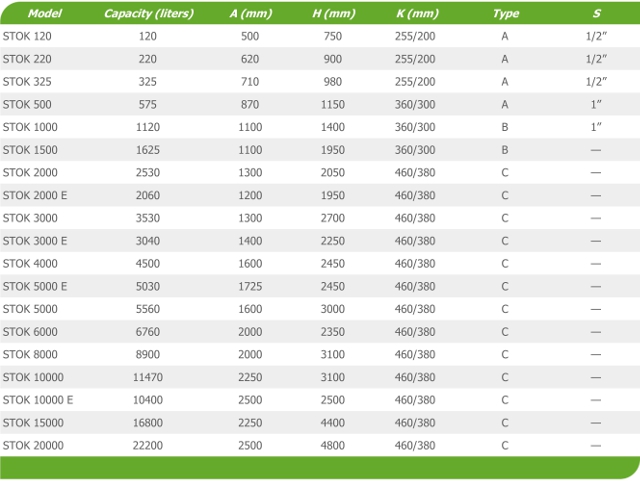The image size is (640, 481).
Task: Click capacity value 1120 for STOK 1000
Action: click(x=148, y=127)
